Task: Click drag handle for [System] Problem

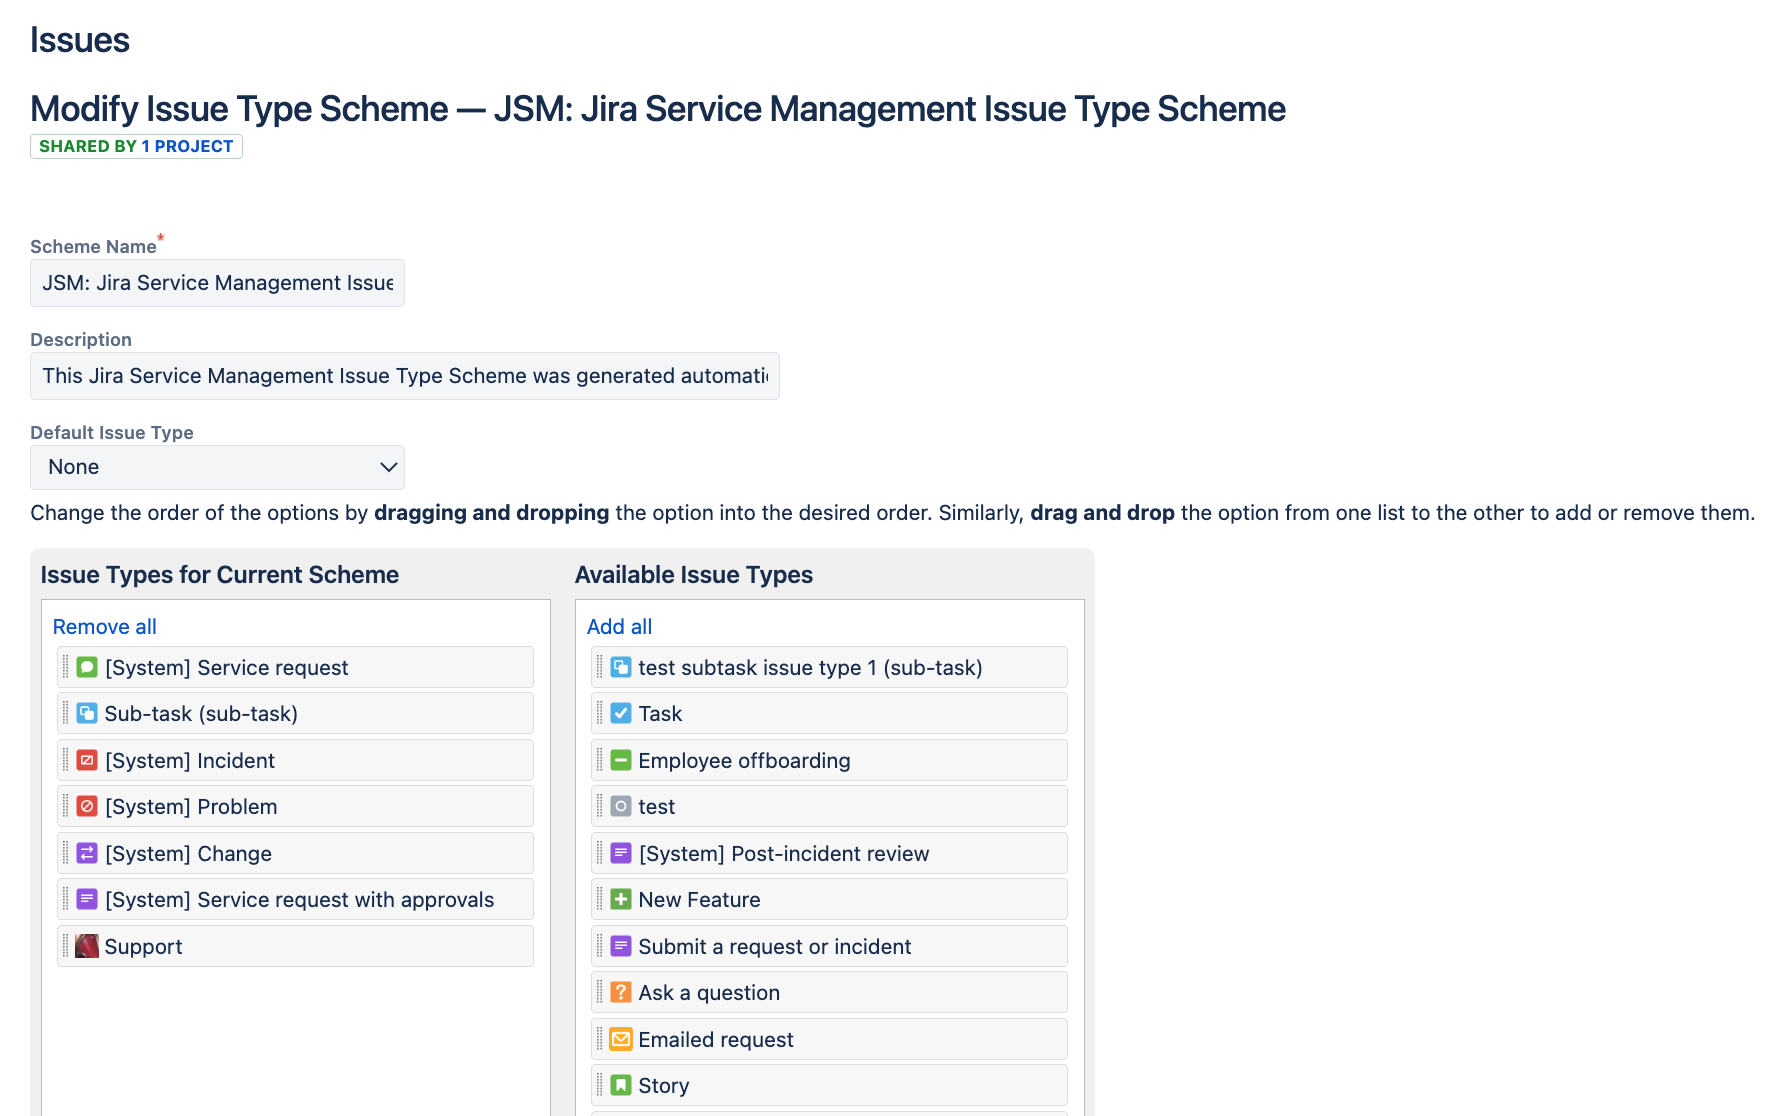Action: 66,806
